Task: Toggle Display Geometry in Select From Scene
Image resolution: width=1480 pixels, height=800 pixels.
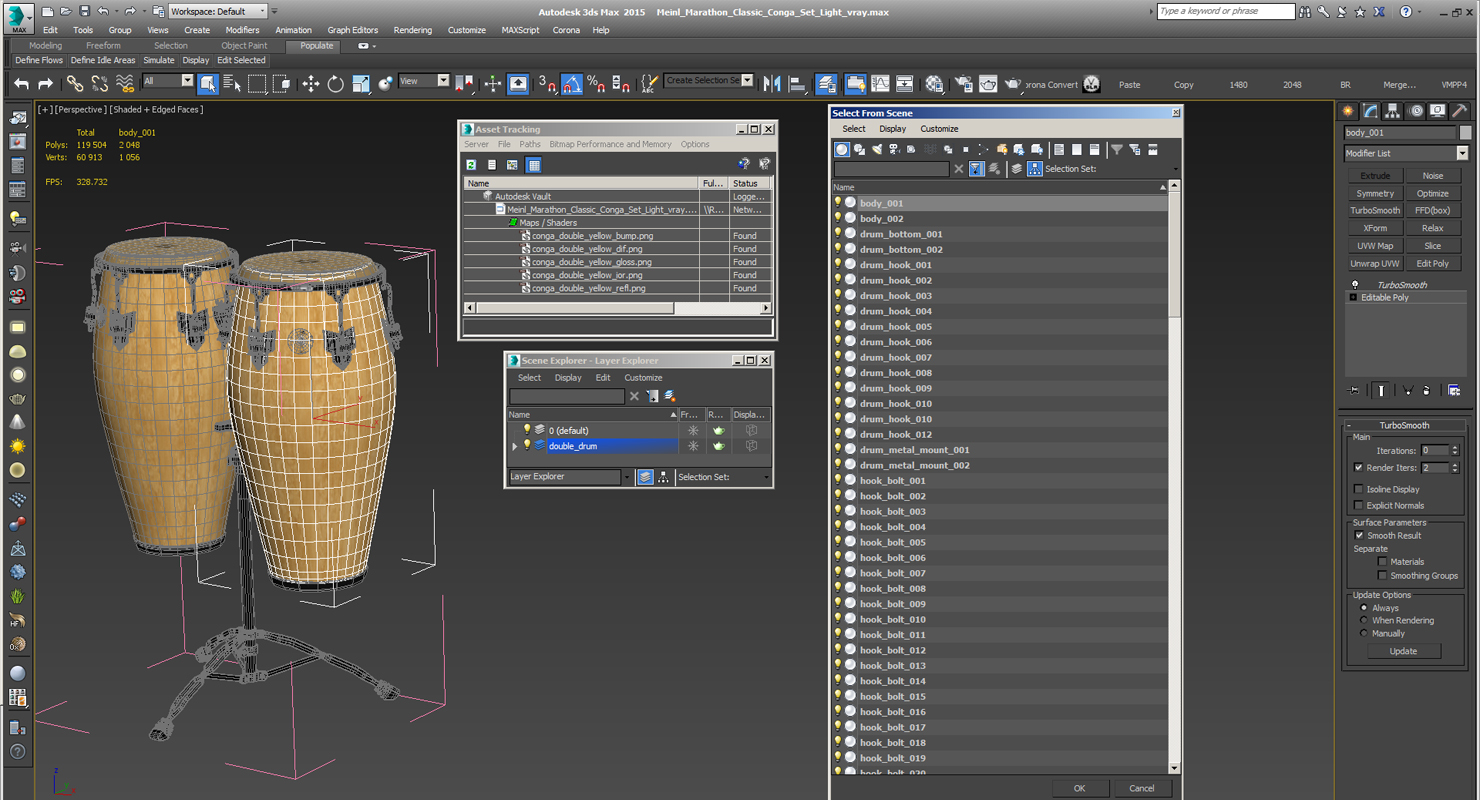Action: pos(842,149)
